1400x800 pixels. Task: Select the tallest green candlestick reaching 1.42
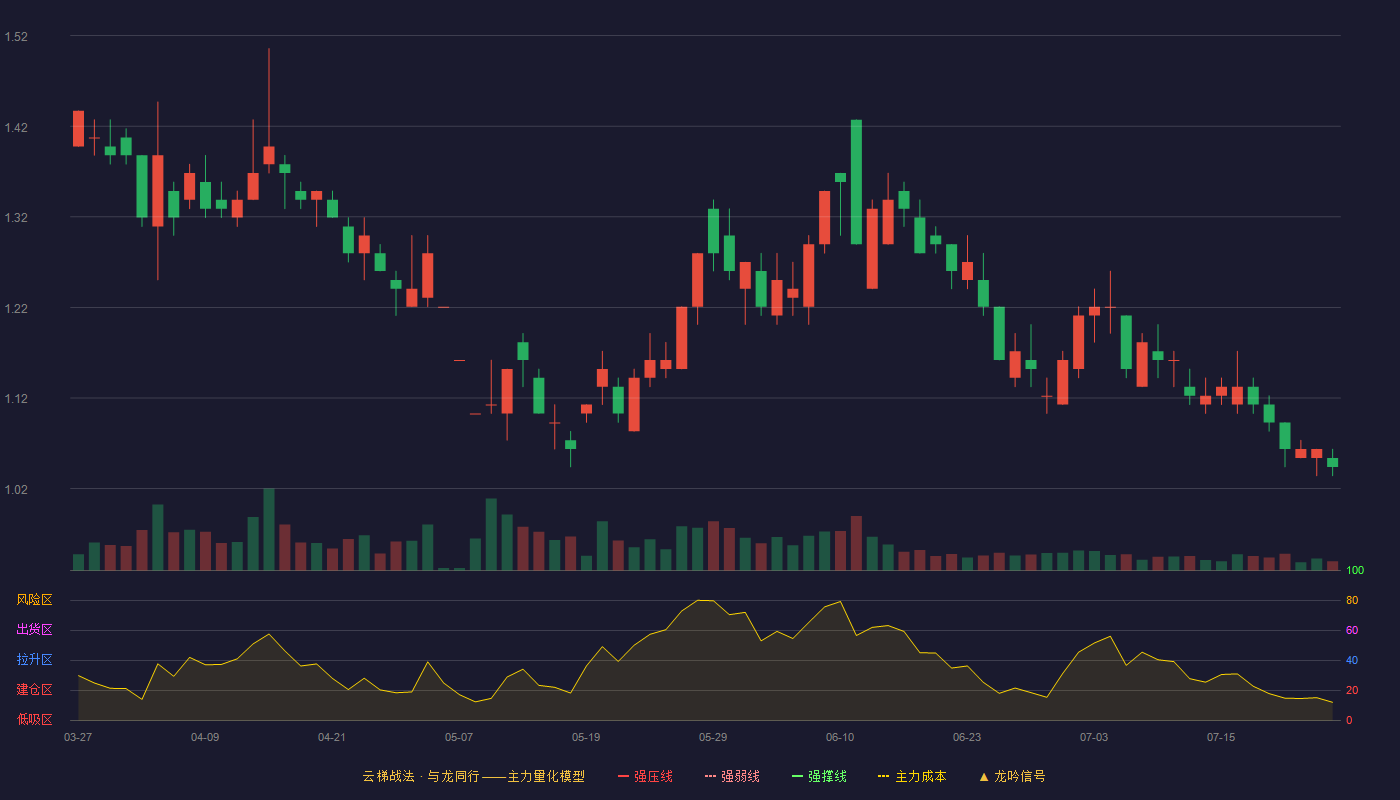coord(856,182)
